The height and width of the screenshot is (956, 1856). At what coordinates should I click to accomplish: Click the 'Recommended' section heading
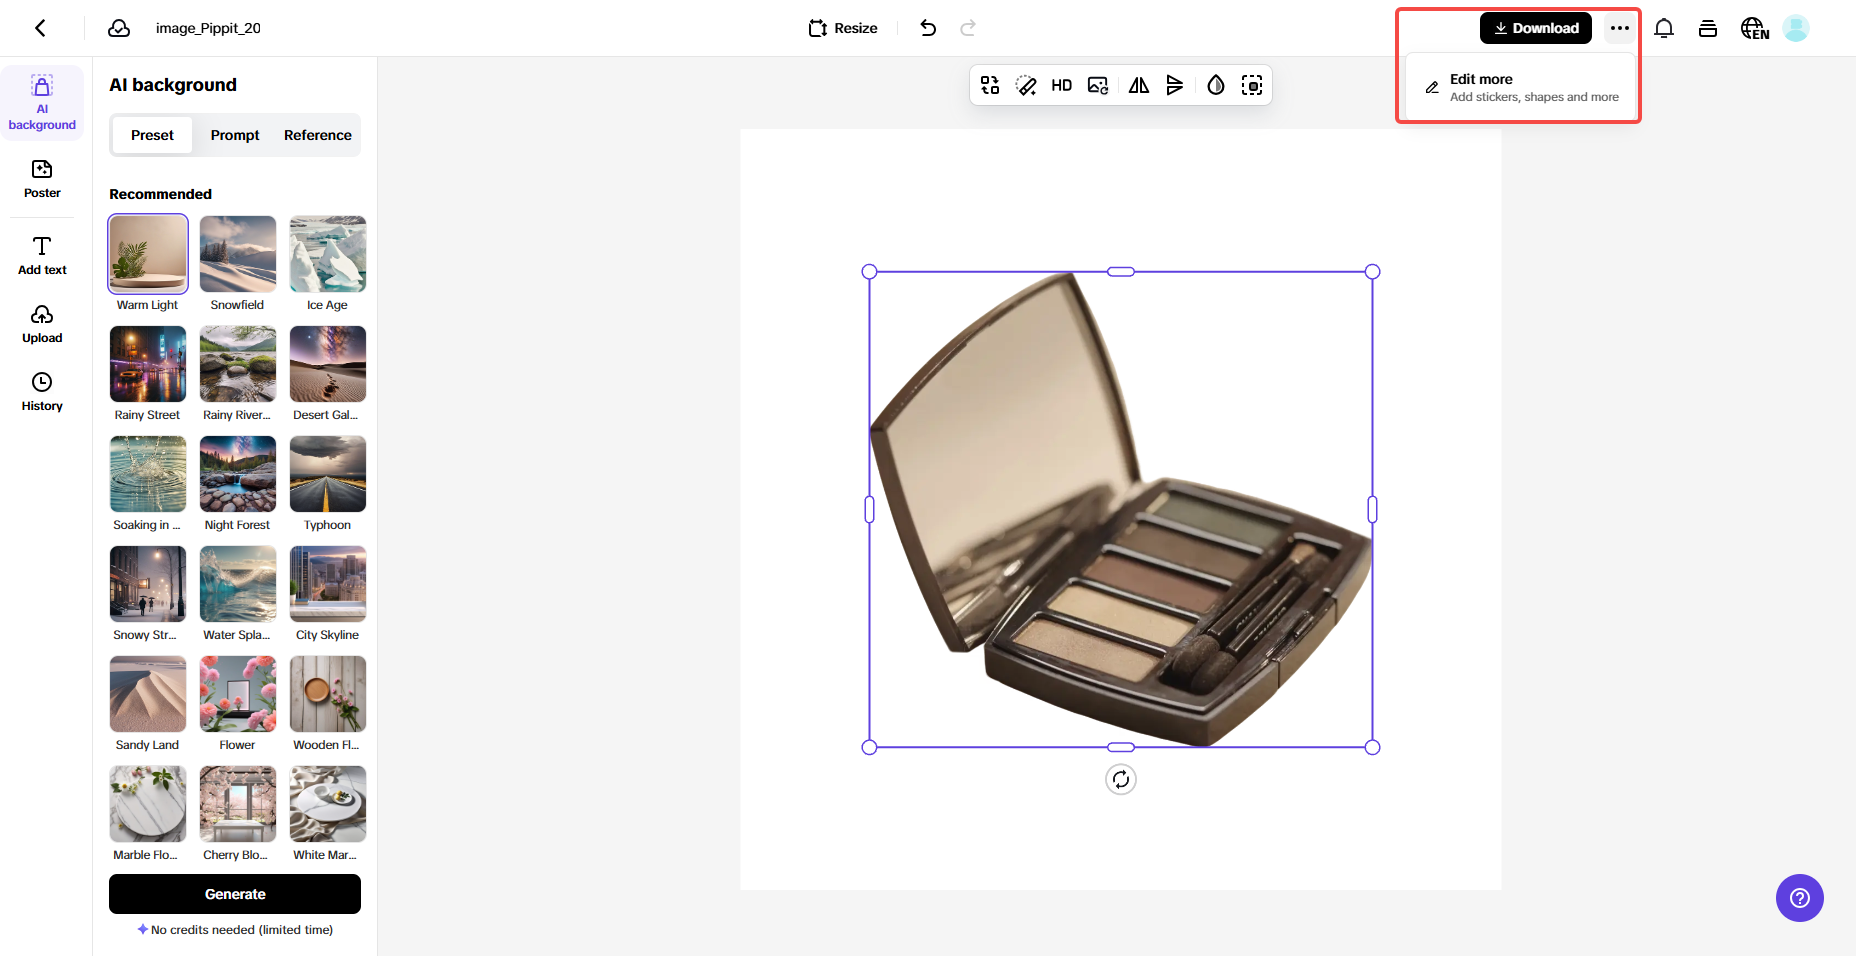[x=160, y=194]
